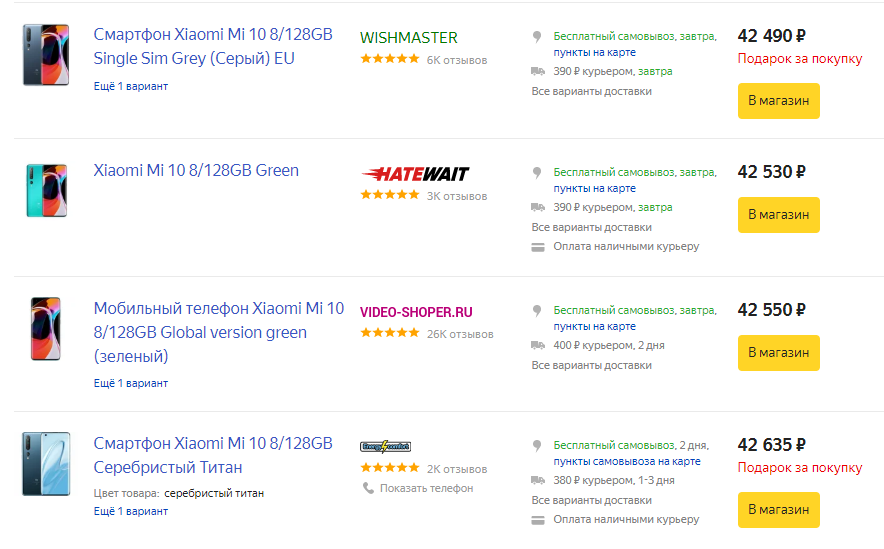This screenshot has width=884, height=549.
Task: Click the star rating under VIDEO-SHOPER.RU
Action: coord(390,333)
